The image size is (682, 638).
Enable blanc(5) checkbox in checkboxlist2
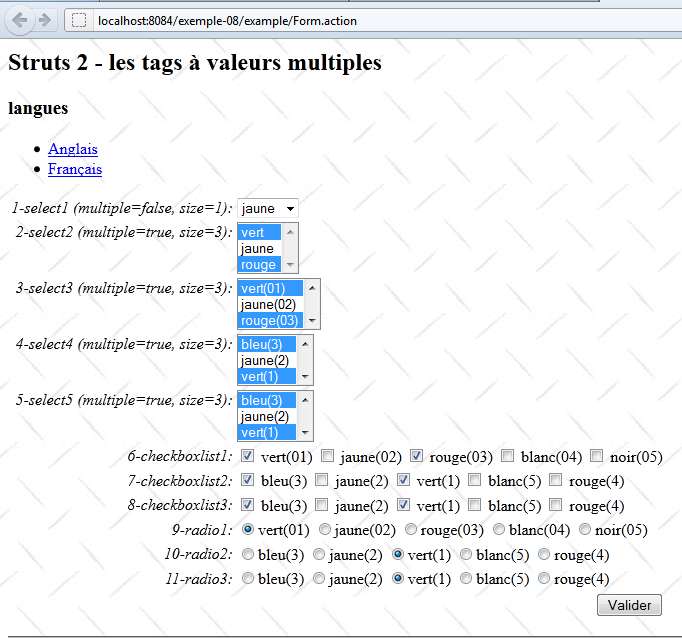point(475,480)
